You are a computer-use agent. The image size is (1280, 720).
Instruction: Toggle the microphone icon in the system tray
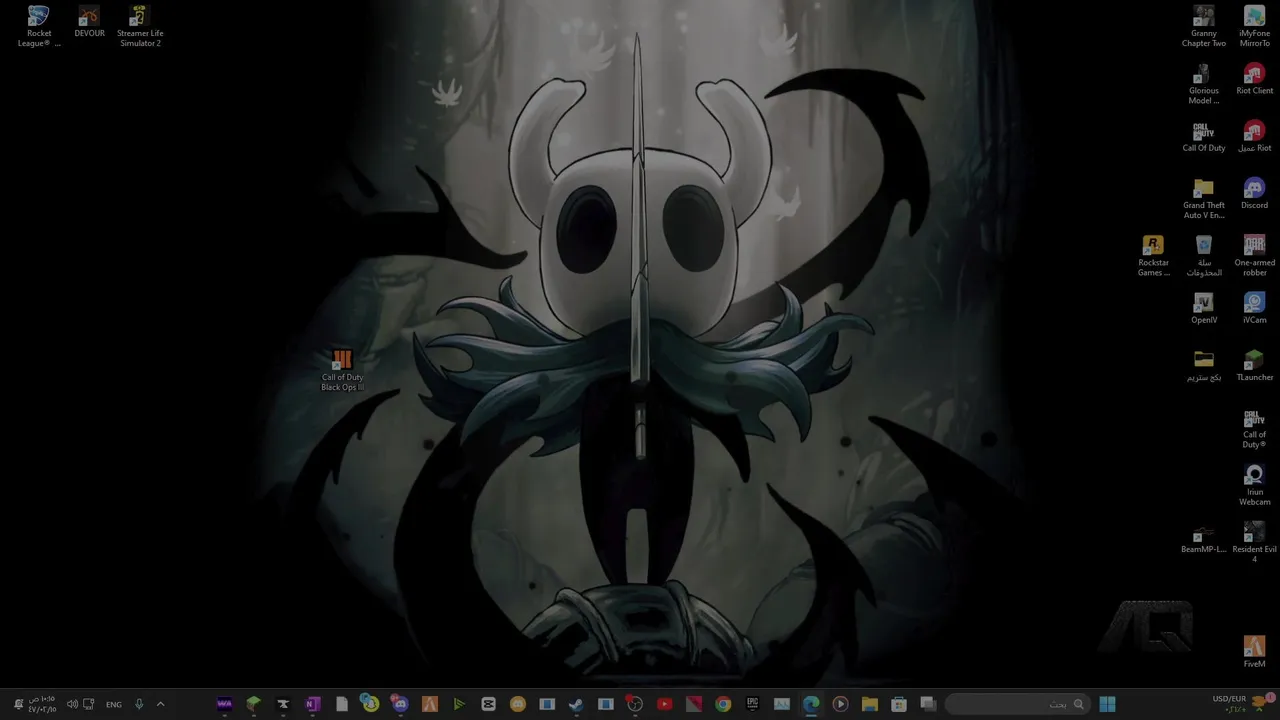[139, 704]
